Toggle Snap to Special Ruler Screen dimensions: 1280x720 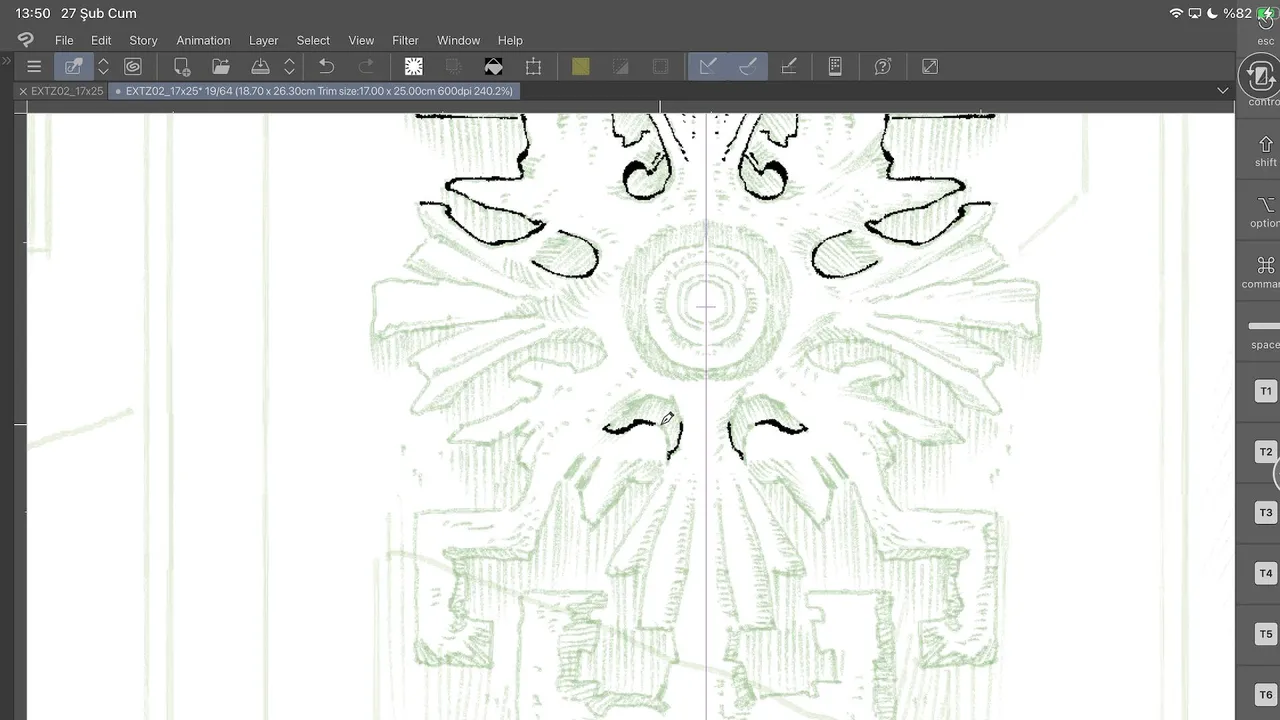pyautogui.click(x=747, y=67)
